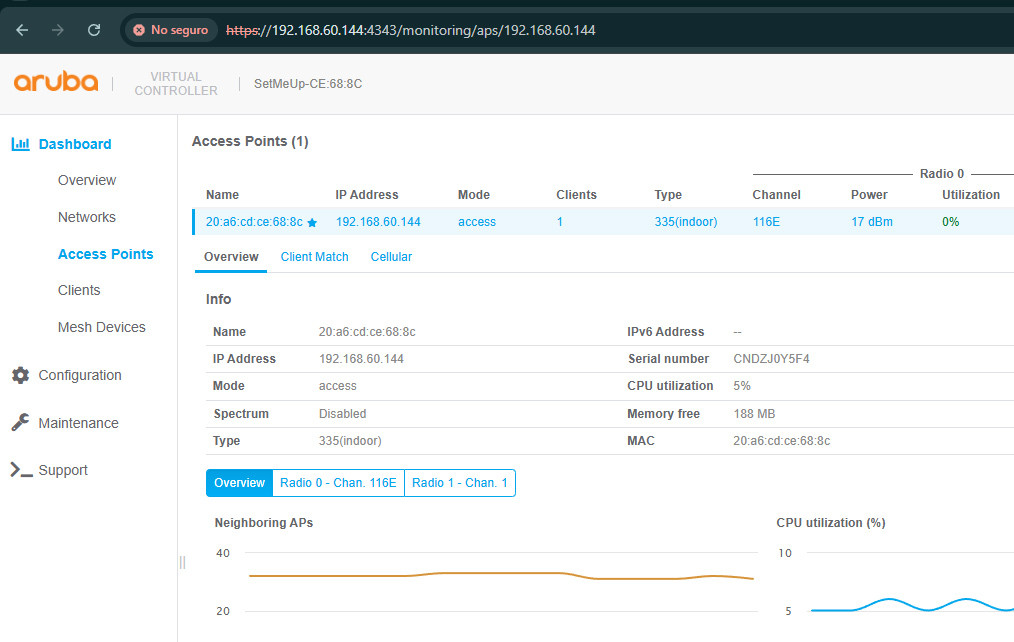Expand the Configuration menu section
Image resolution: width=1014 pixels, height=642 pixels.
[x=79, y=375]
